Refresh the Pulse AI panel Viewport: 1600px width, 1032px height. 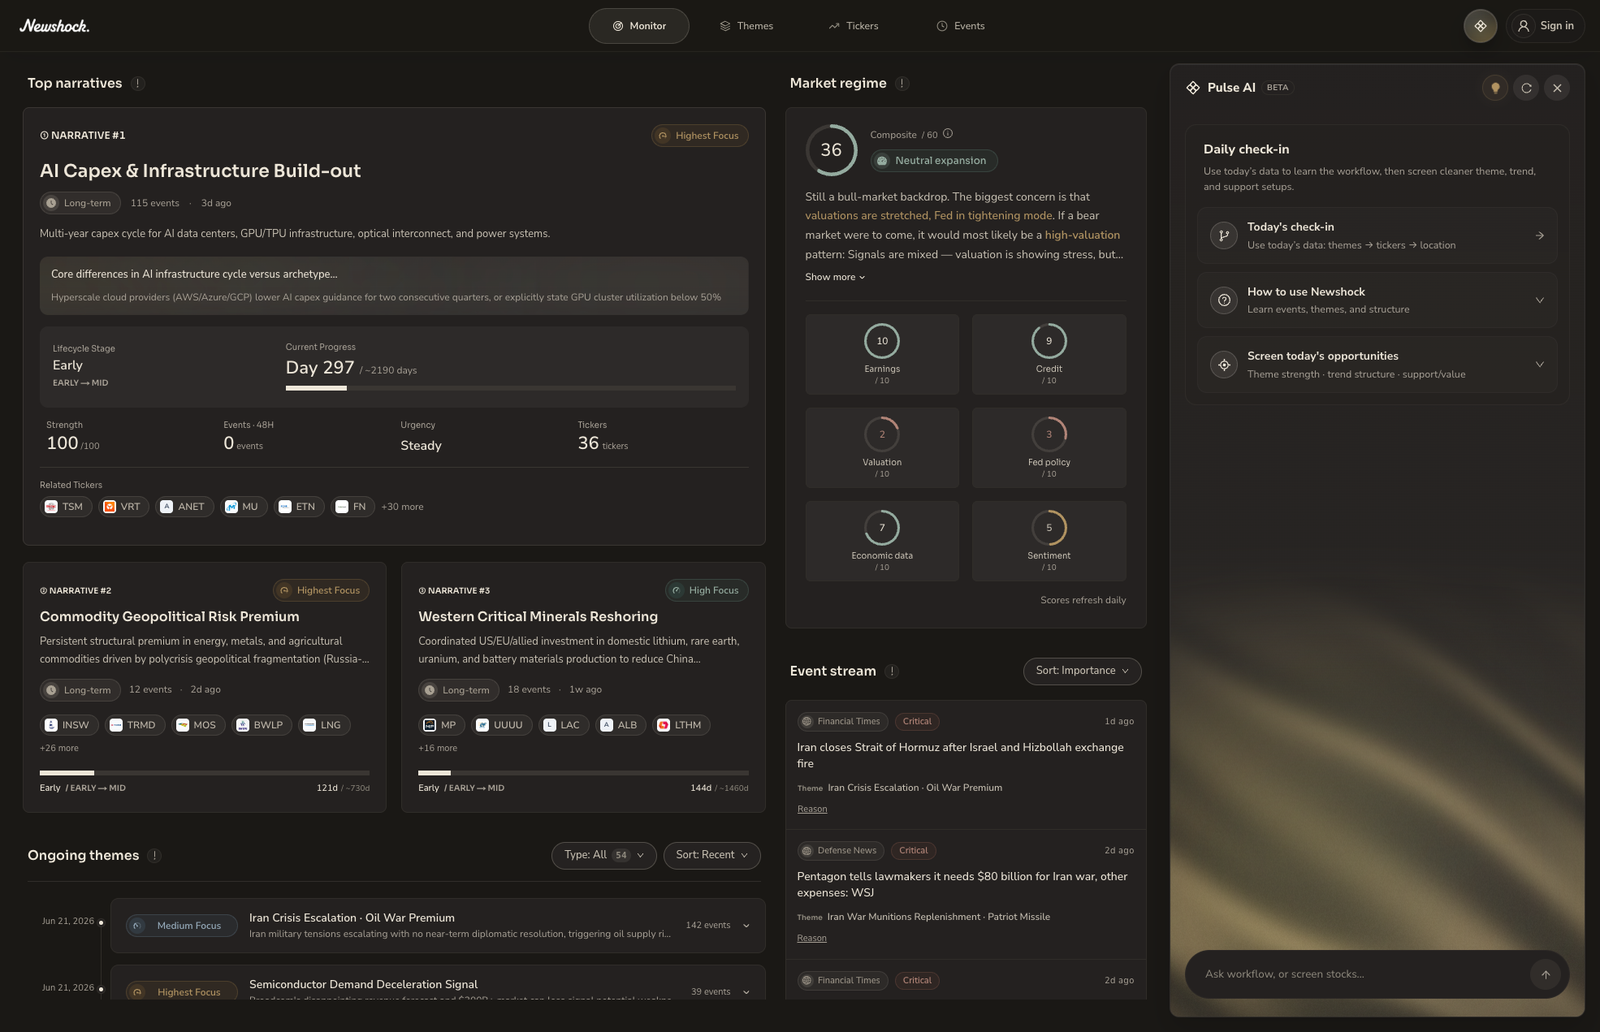tap(1526, 88)
